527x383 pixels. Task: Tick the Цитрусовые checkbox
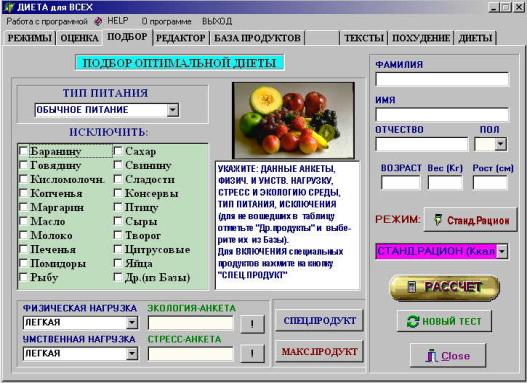[x=118, y=249]
